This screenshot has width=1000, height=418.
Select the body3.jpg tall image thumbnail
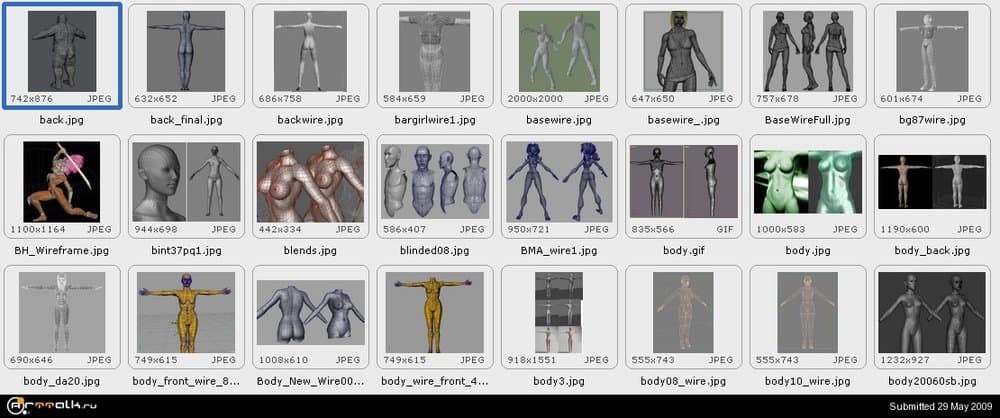559,313
